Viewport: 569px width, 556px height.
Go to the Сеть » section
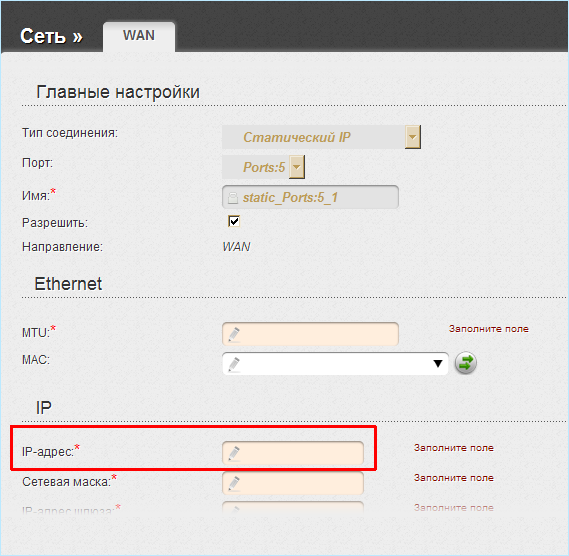point(51,36)
